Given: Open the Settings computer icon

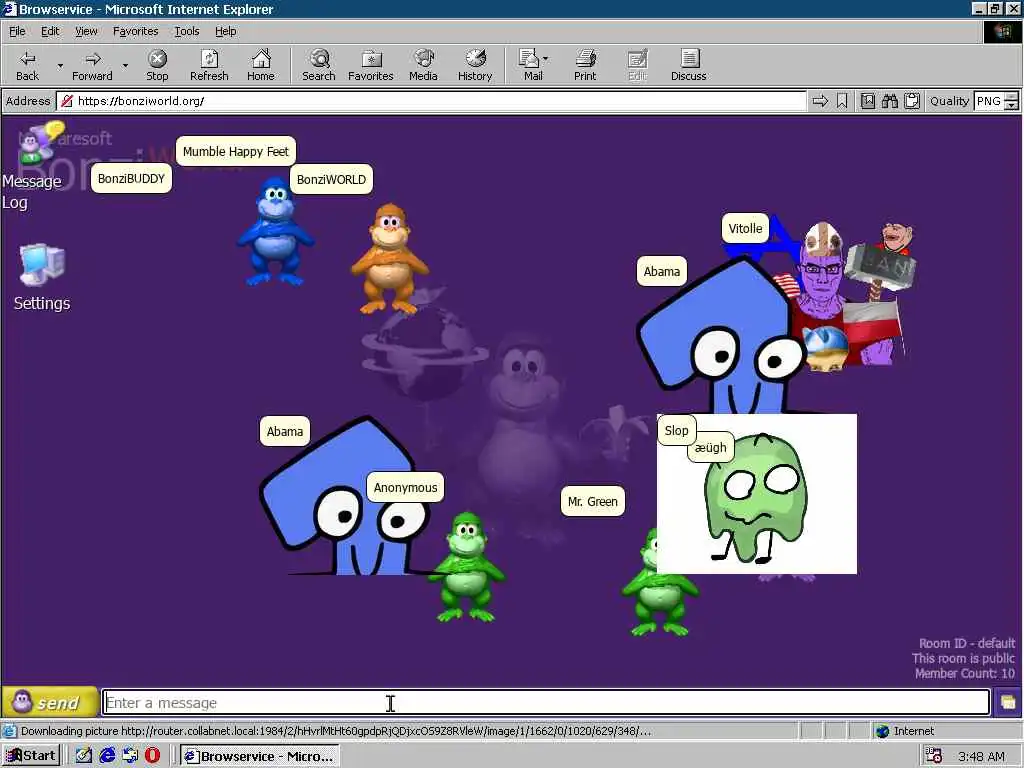Looking at the screenshot, I should (42, 278).
